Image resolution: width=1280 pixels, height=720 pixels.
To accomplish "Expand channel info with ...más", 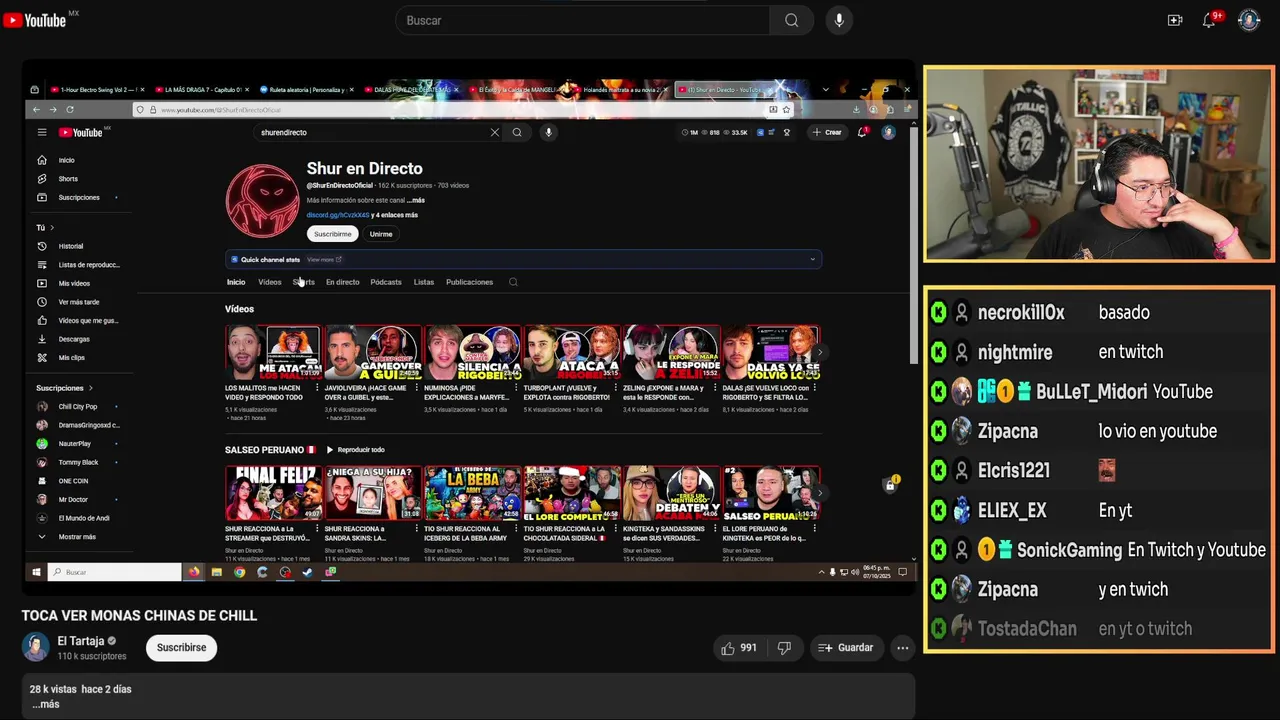I will (x=416, y=200).
